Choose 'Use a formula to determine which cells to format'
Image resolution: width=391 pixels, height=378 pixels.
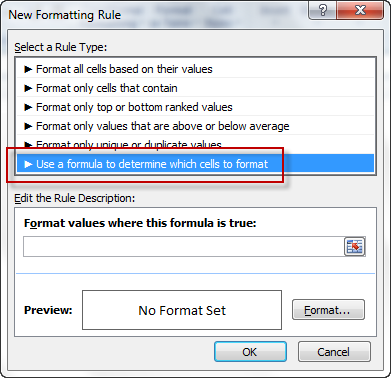pyautogui.click(x=195, y=164)
